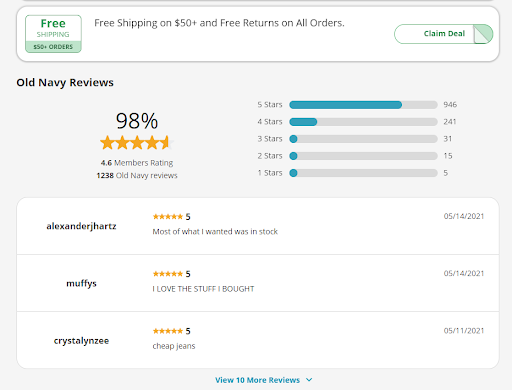Select the 5 Stars rating bar

coord(363,105)
